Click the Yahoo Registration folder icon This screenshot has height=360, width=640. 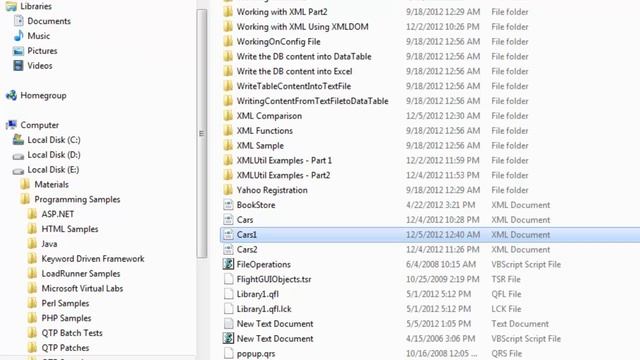coord(228,190)
